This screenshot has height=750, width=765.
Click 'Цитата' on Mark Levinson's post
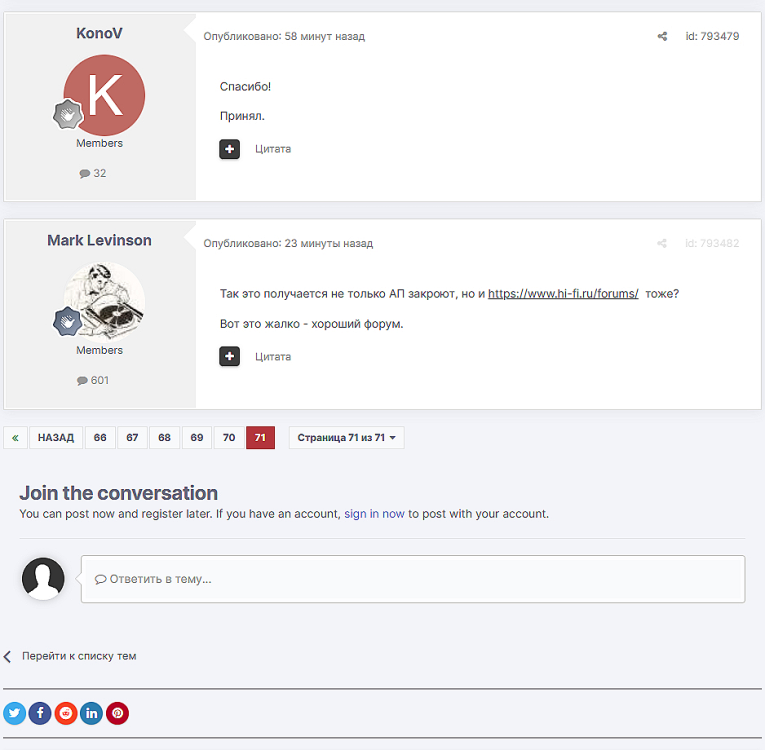pyautogui.click(x=273, y=356)
